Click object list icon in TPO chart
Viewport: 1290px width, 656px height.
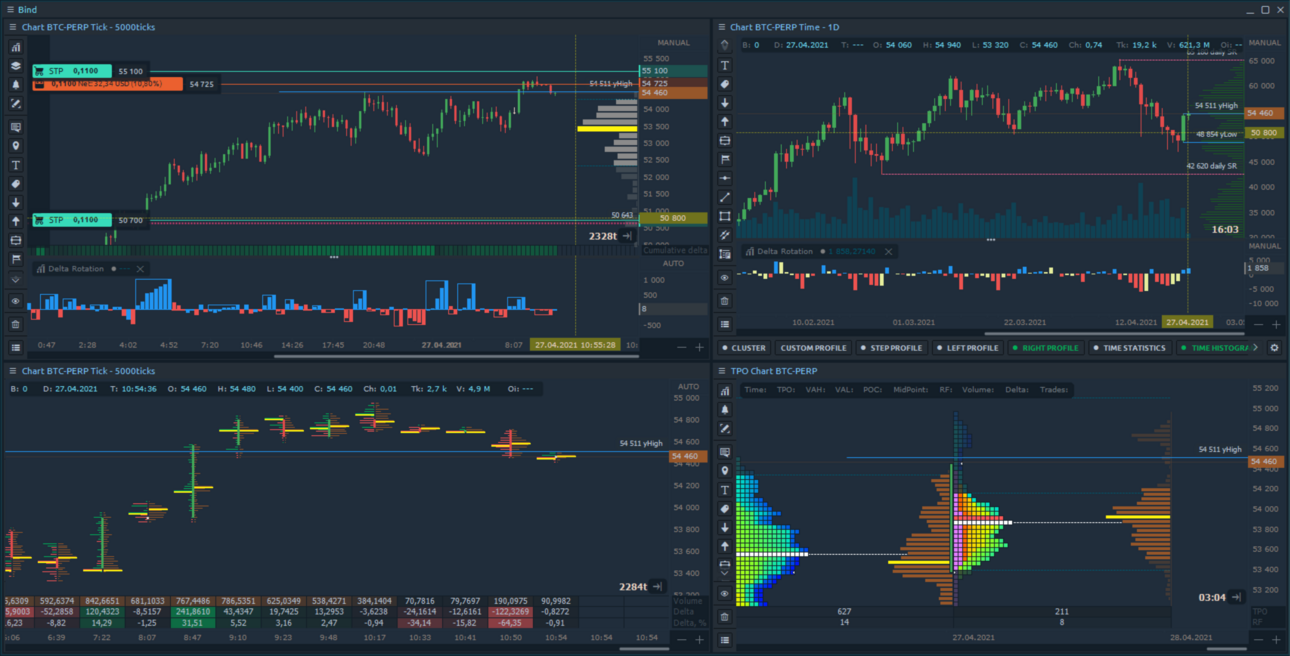(725, 640)
